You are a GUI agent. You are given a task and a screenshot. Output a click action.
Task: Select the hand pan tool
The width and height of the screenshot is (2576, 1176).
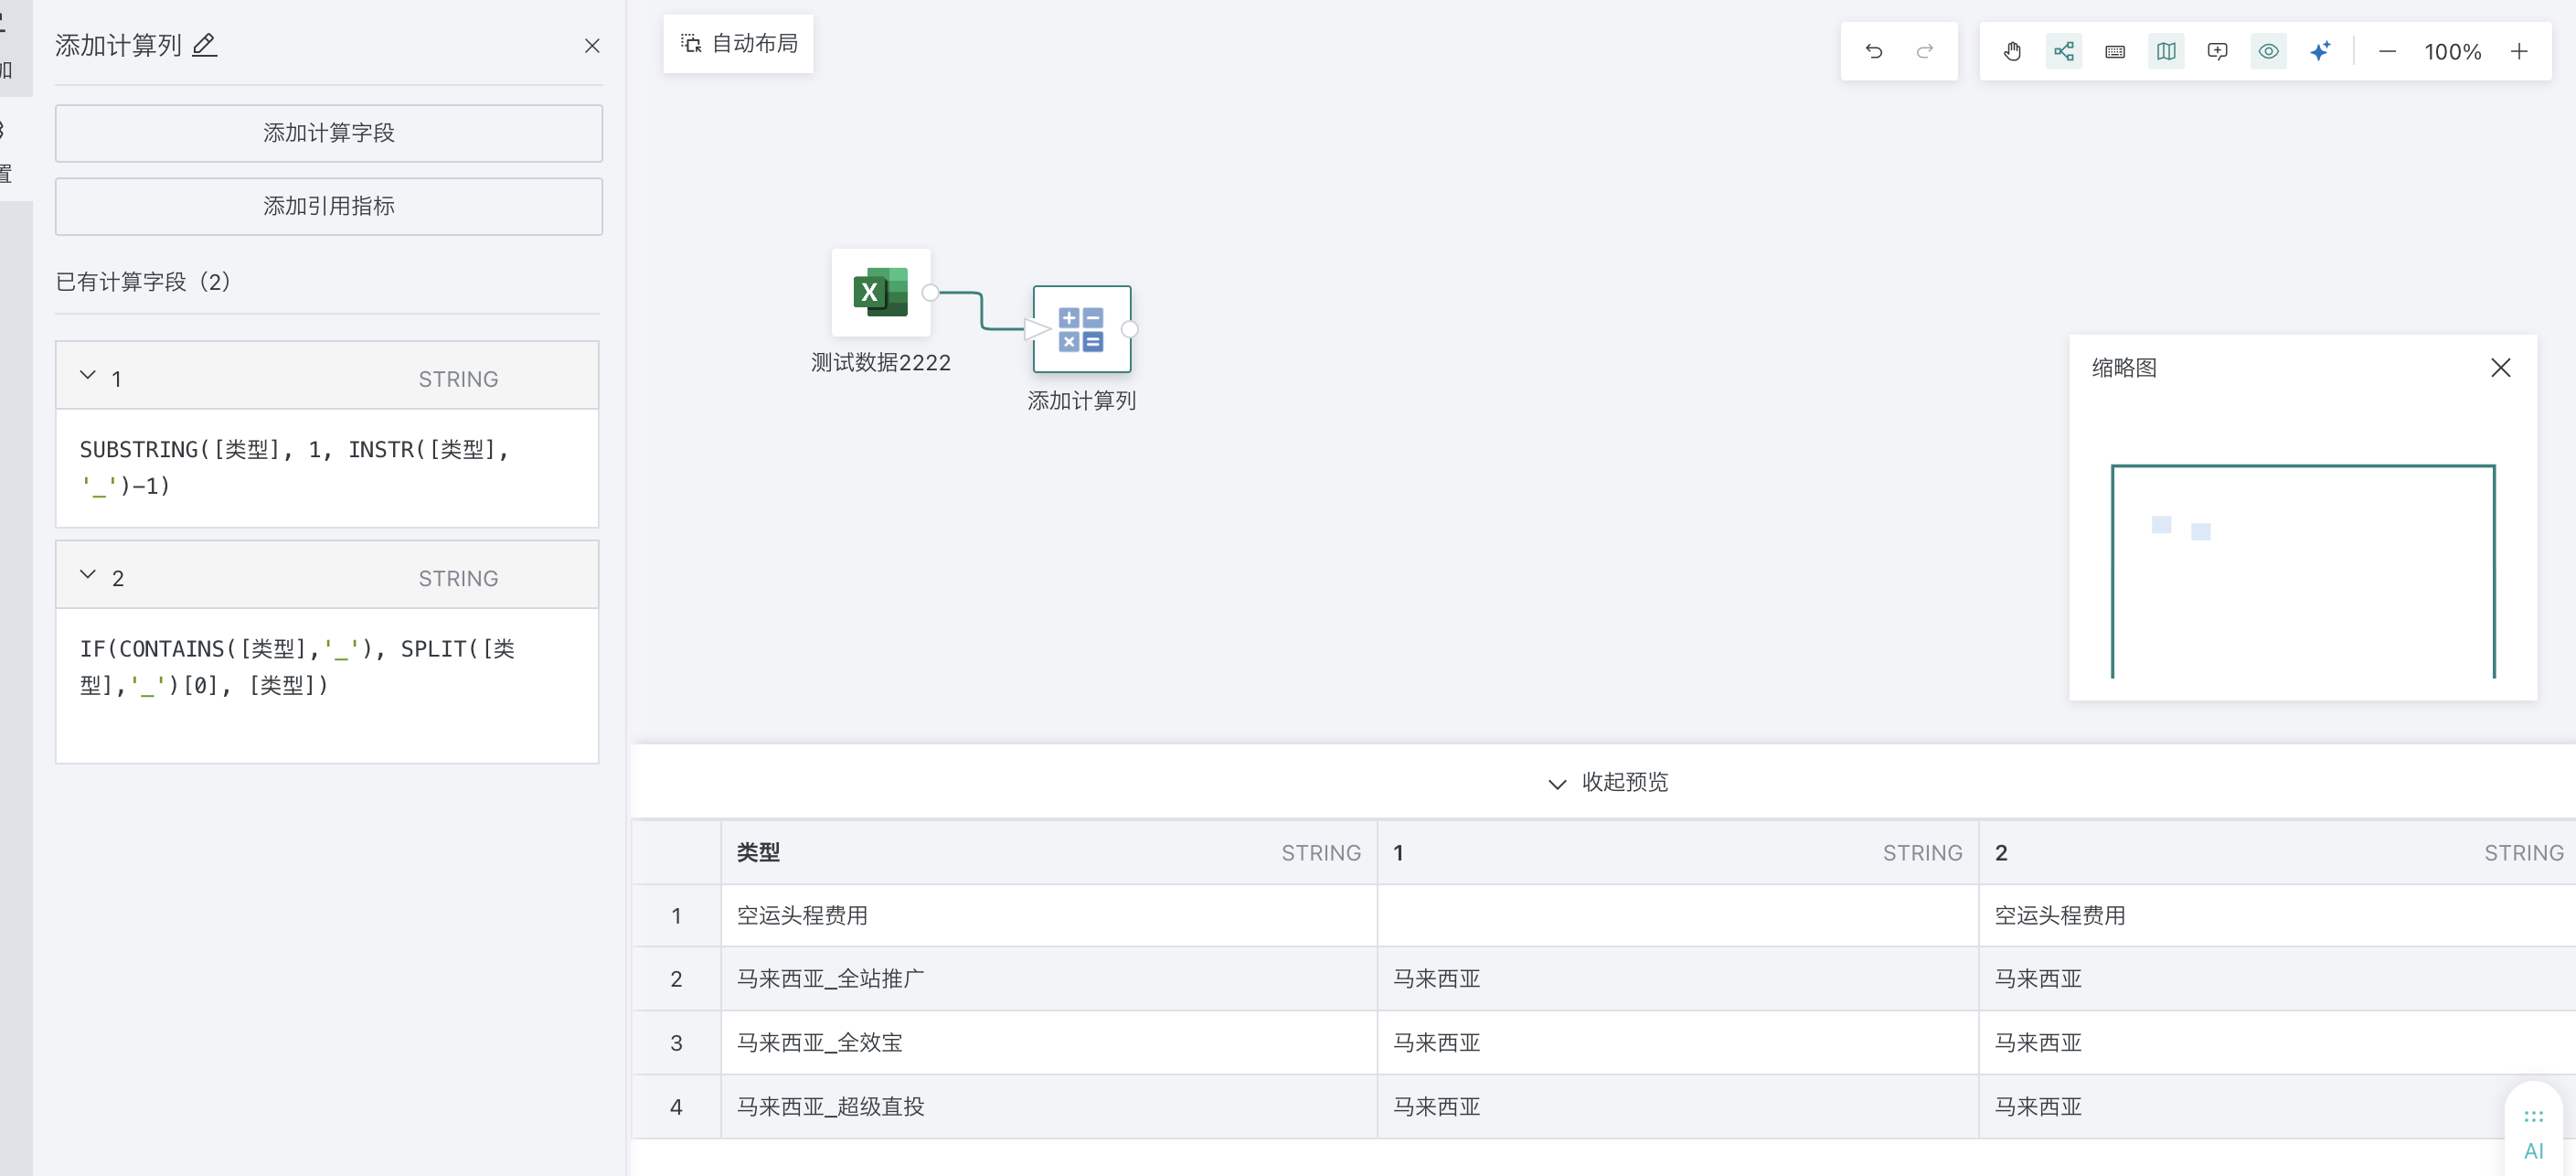pyautogui.click(x=2013, y=51)
